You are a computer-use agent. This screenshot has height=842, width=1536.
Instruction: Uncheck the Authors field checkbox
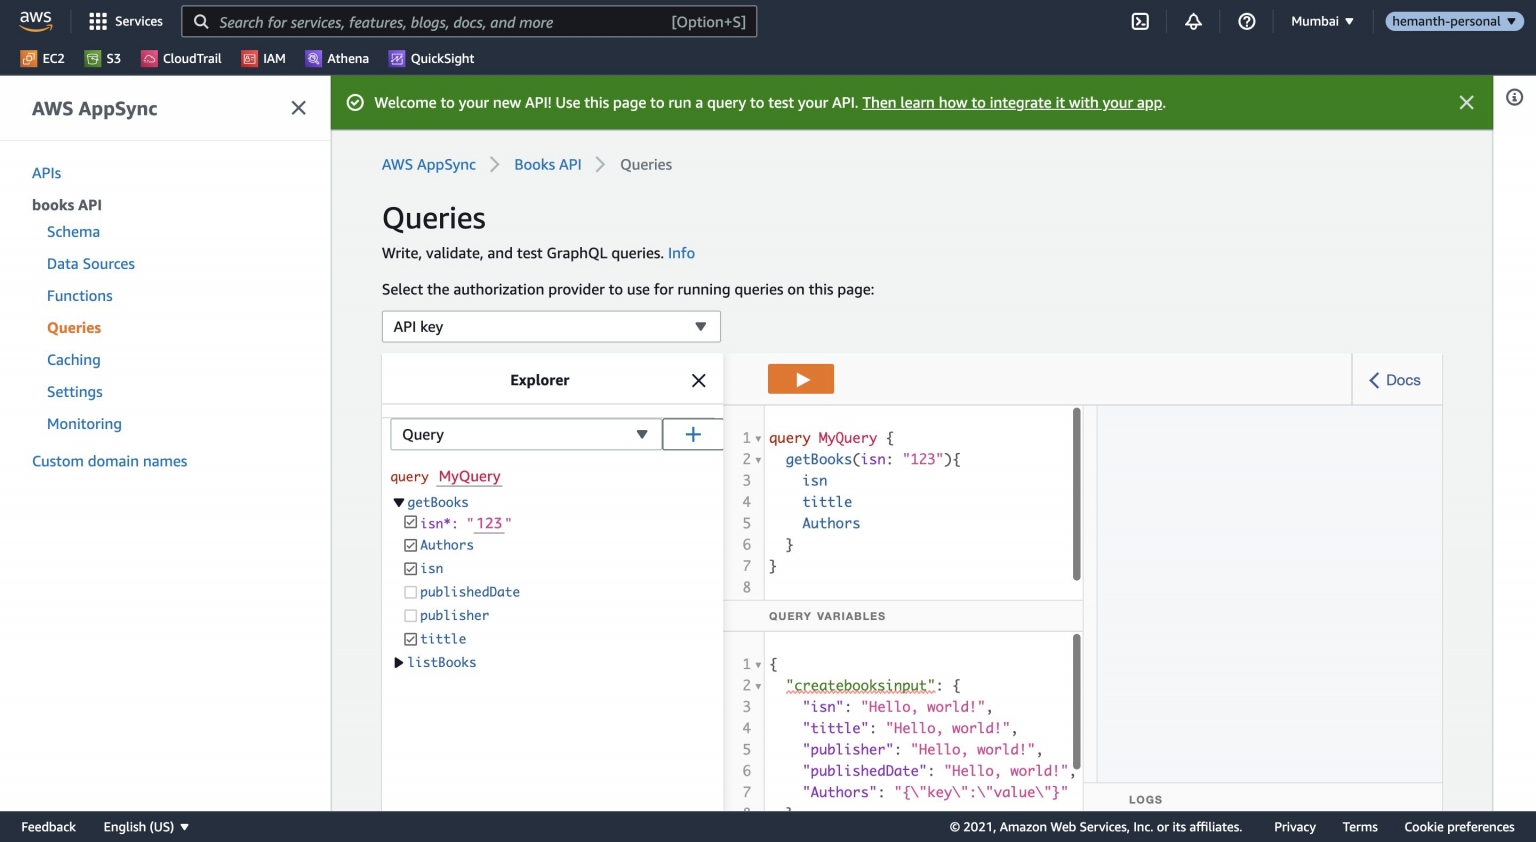click(x=410, y=545)
